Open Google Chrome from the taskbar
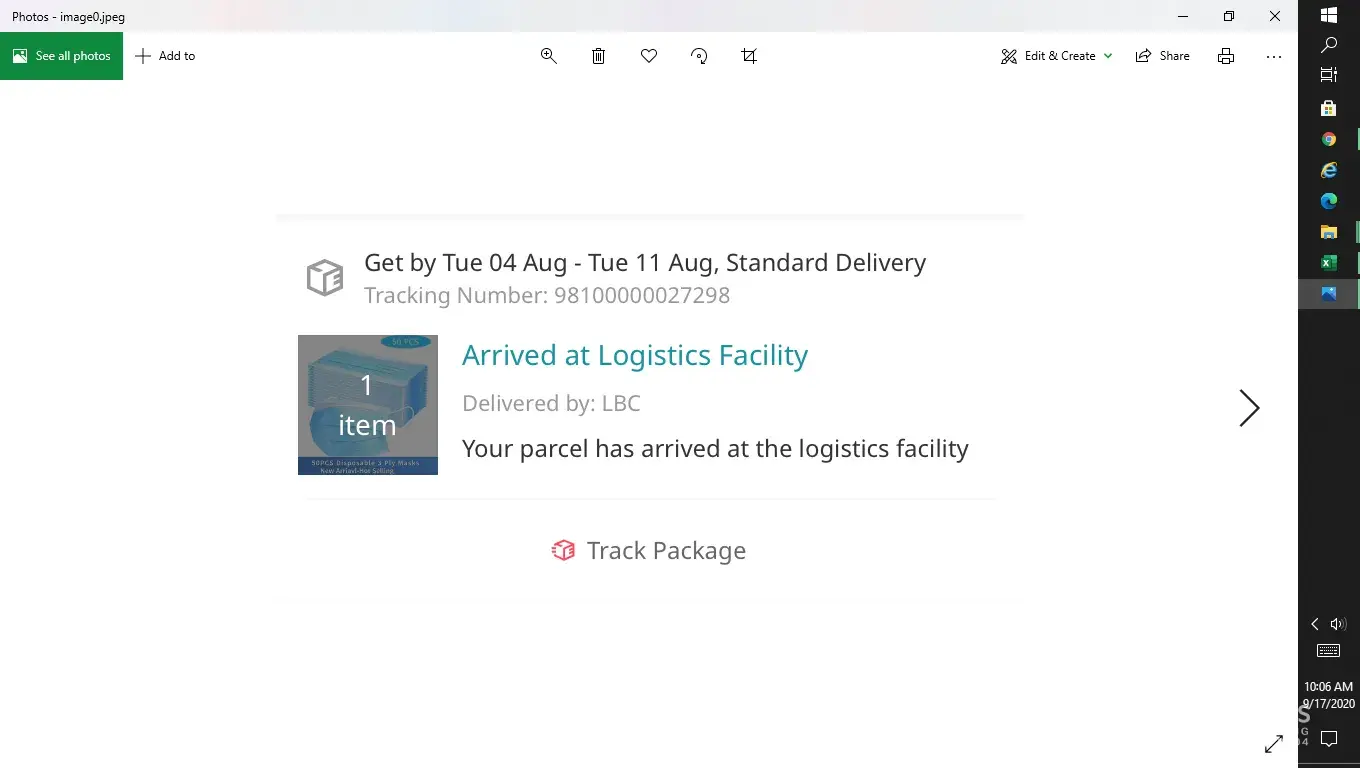This screenshot has width=1360, height=768. (x=1329, y=139)
